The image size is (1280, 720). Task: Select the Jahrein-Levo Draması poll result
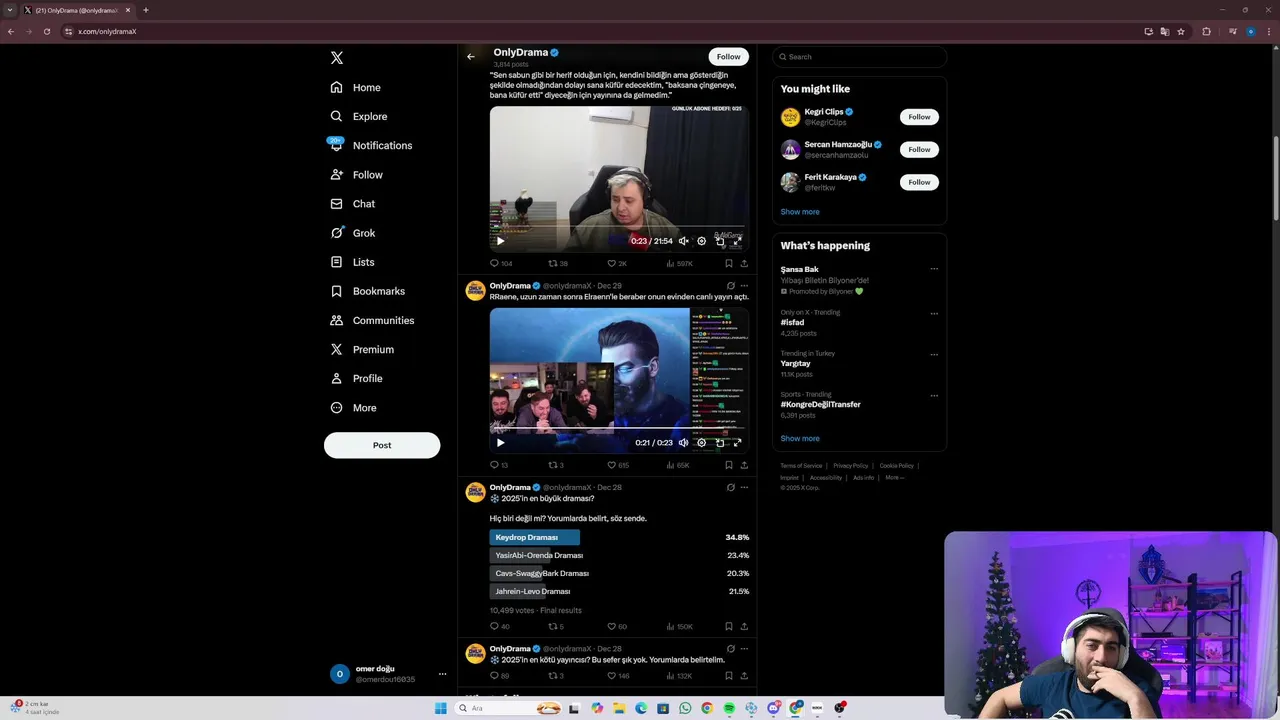[619, 591]
